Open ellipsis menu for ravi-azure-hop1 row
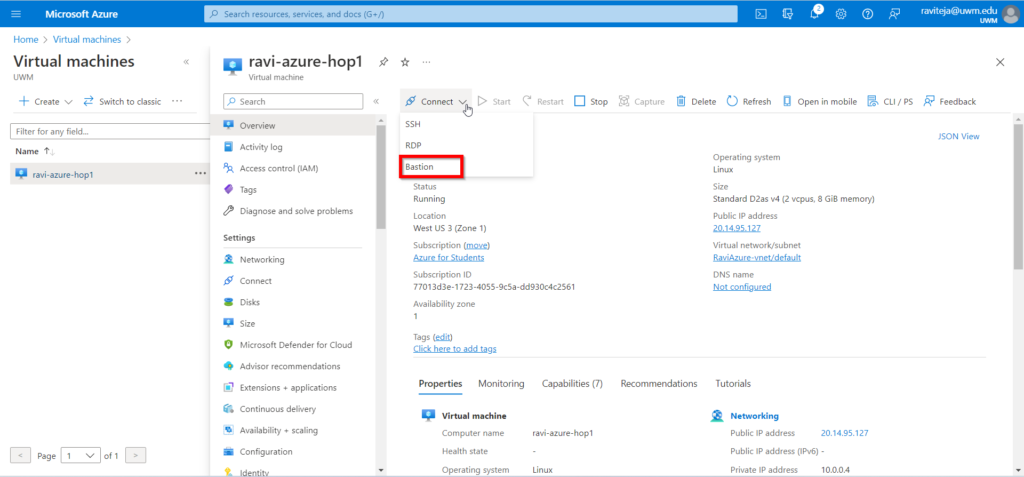This screenshot has width=1024, height=477. click(200, 174)
